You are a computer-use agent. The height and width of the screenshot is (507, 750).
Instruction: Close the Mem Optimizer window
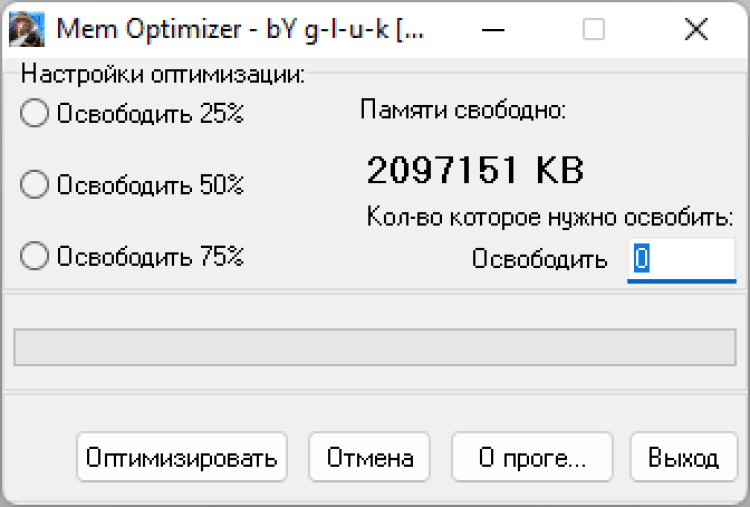695,30
